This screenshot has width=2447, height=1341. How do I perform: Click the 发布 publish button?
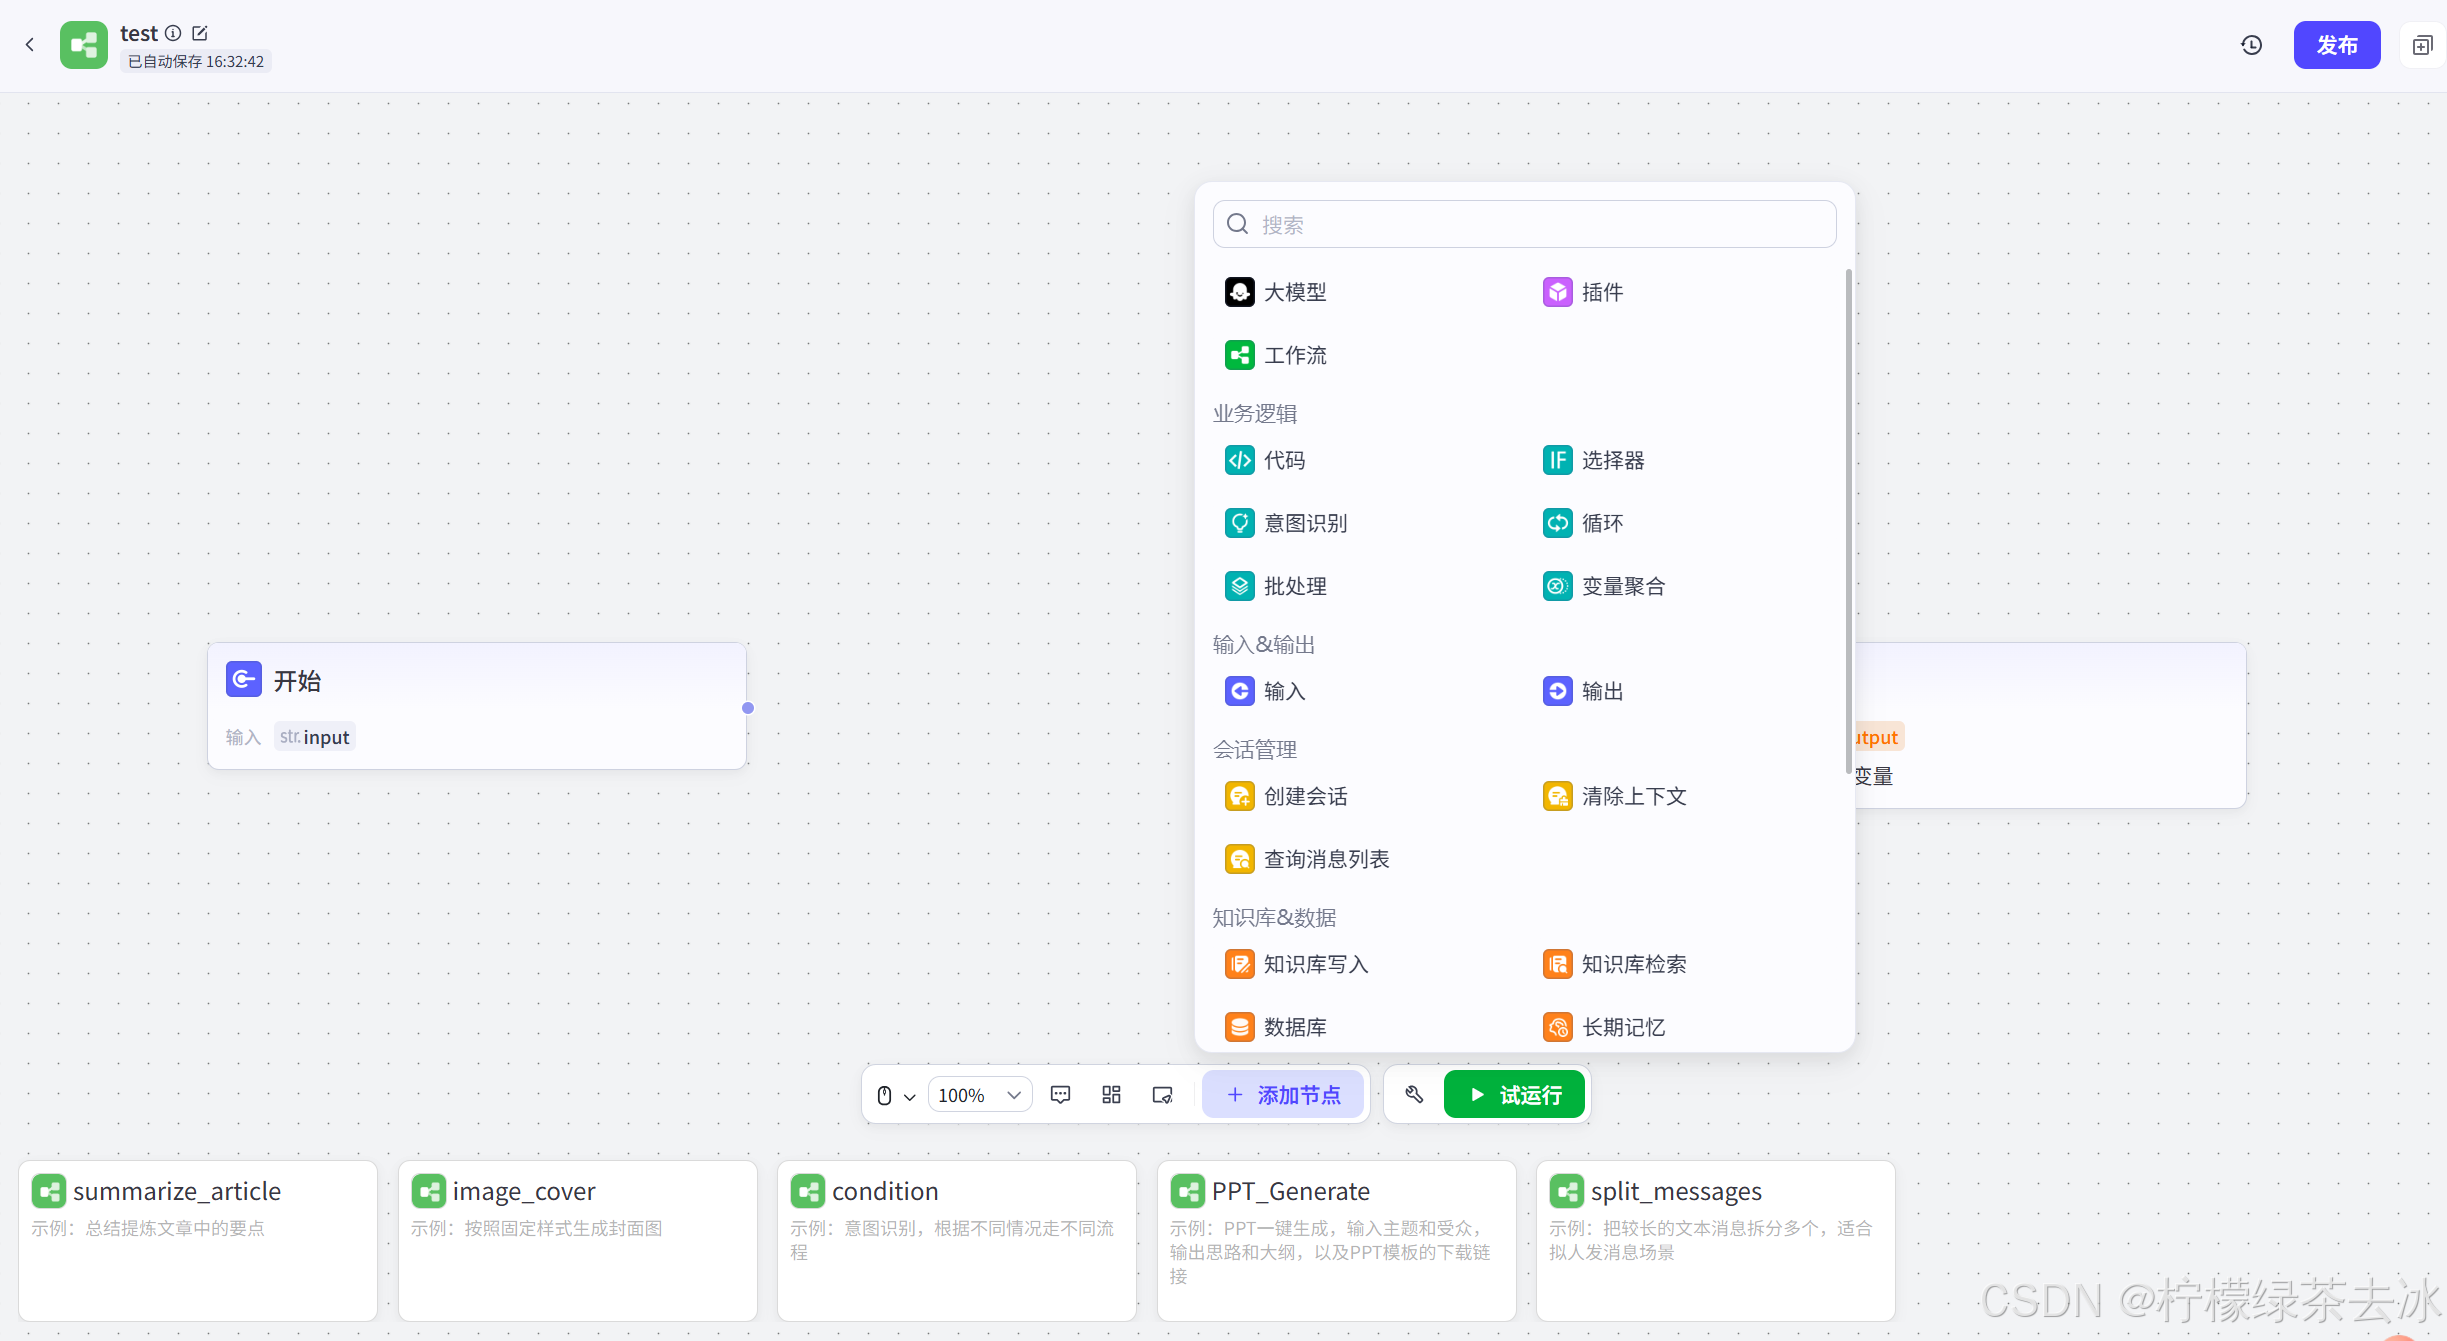tap(2336, 45)
